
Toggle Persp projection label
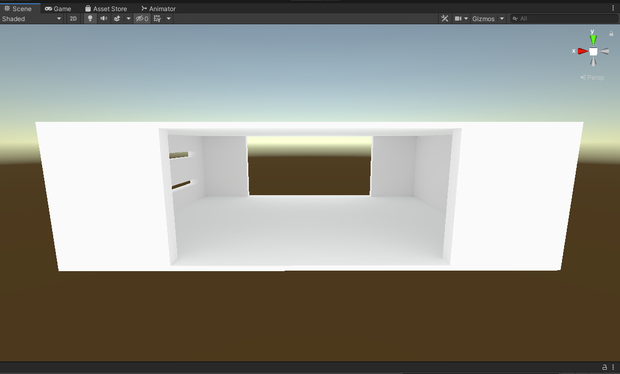click(x=592, y=77)
